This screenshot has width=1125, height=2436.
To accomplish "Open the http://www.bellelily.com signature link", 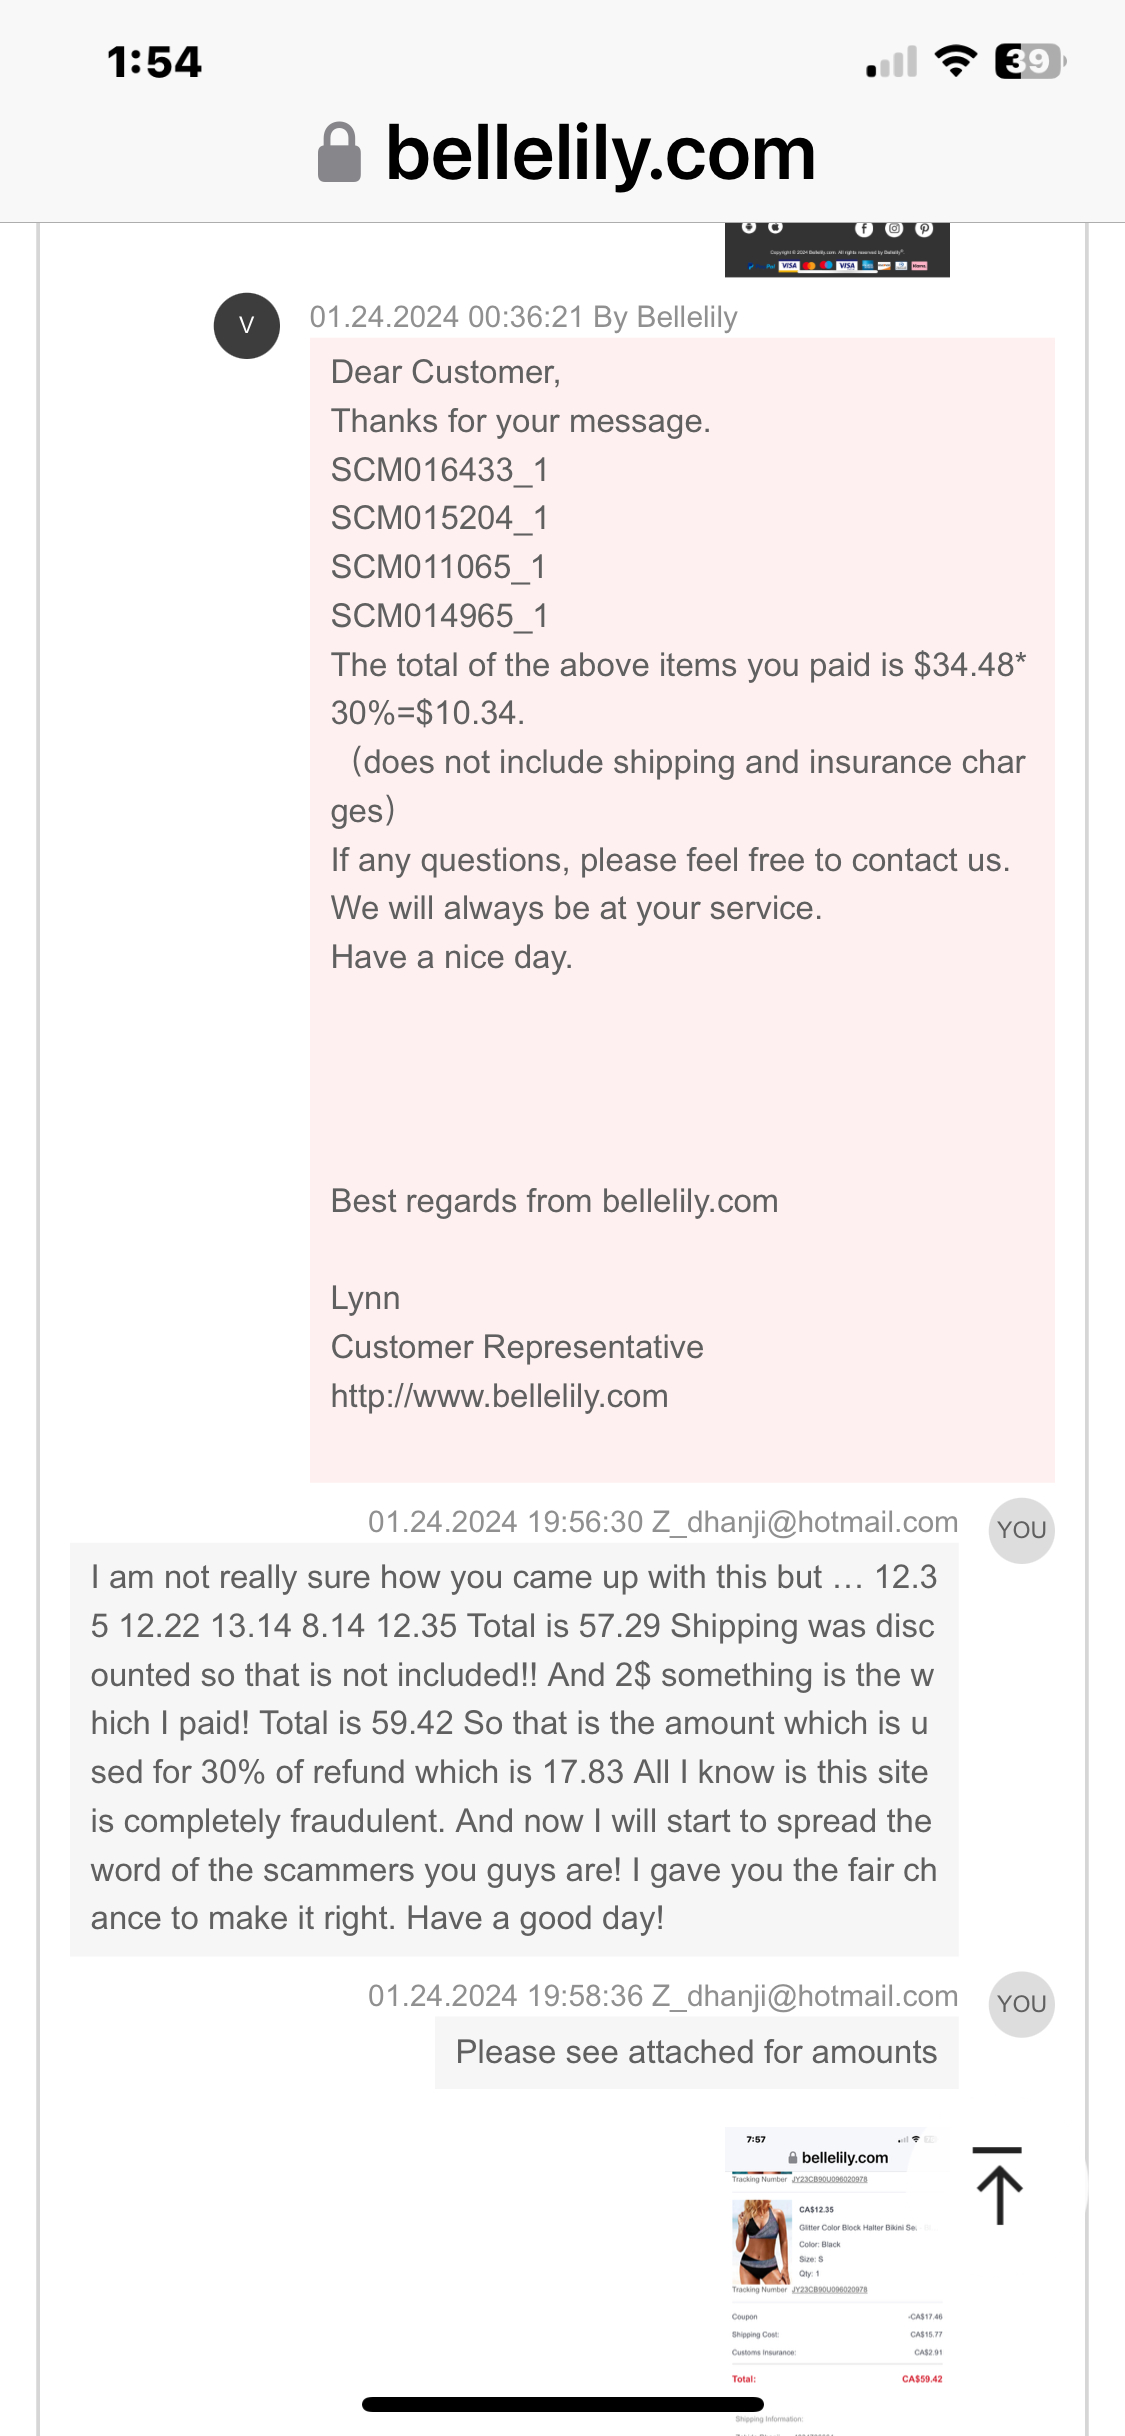I will tap(499, 1396).
